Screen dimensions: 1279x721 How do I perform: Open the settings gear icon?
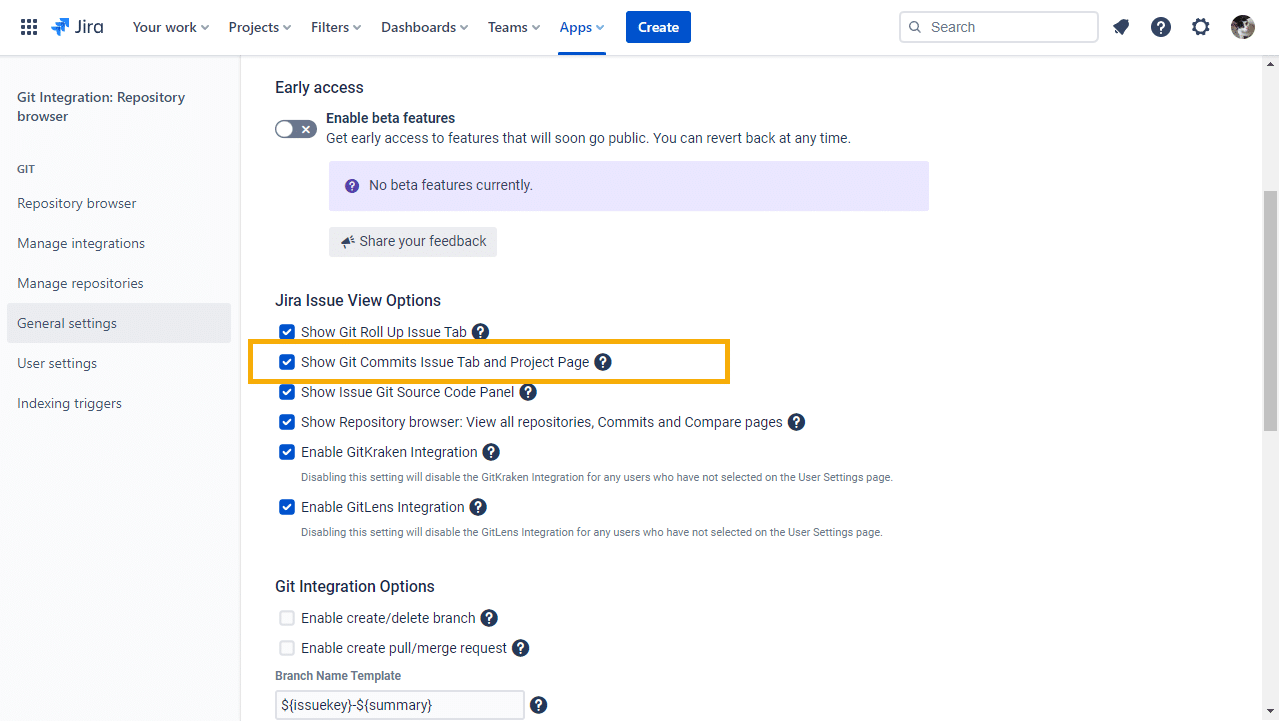(x=1201, y=27)
